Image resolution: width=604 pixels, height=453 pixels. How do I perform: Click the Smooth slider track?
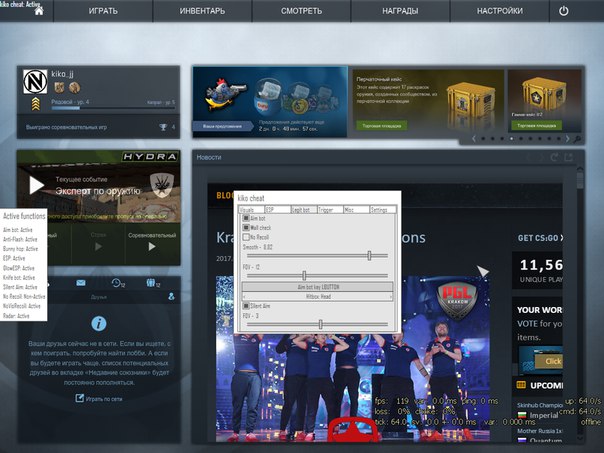[x=318, y=256]
